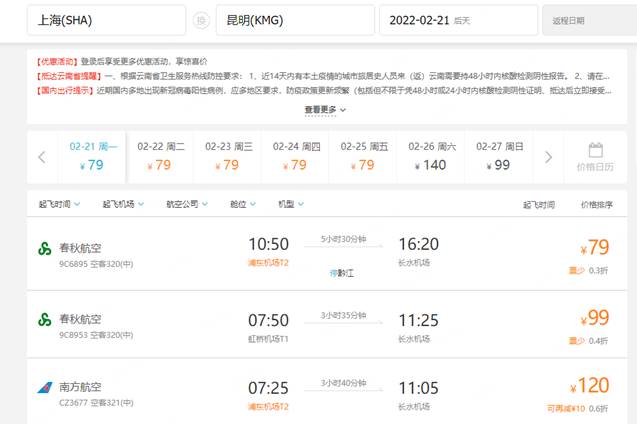Click Spring Airlines logo for flight 9C8953
The width and height of the screenshot is (637, 424).
[45, 319]
